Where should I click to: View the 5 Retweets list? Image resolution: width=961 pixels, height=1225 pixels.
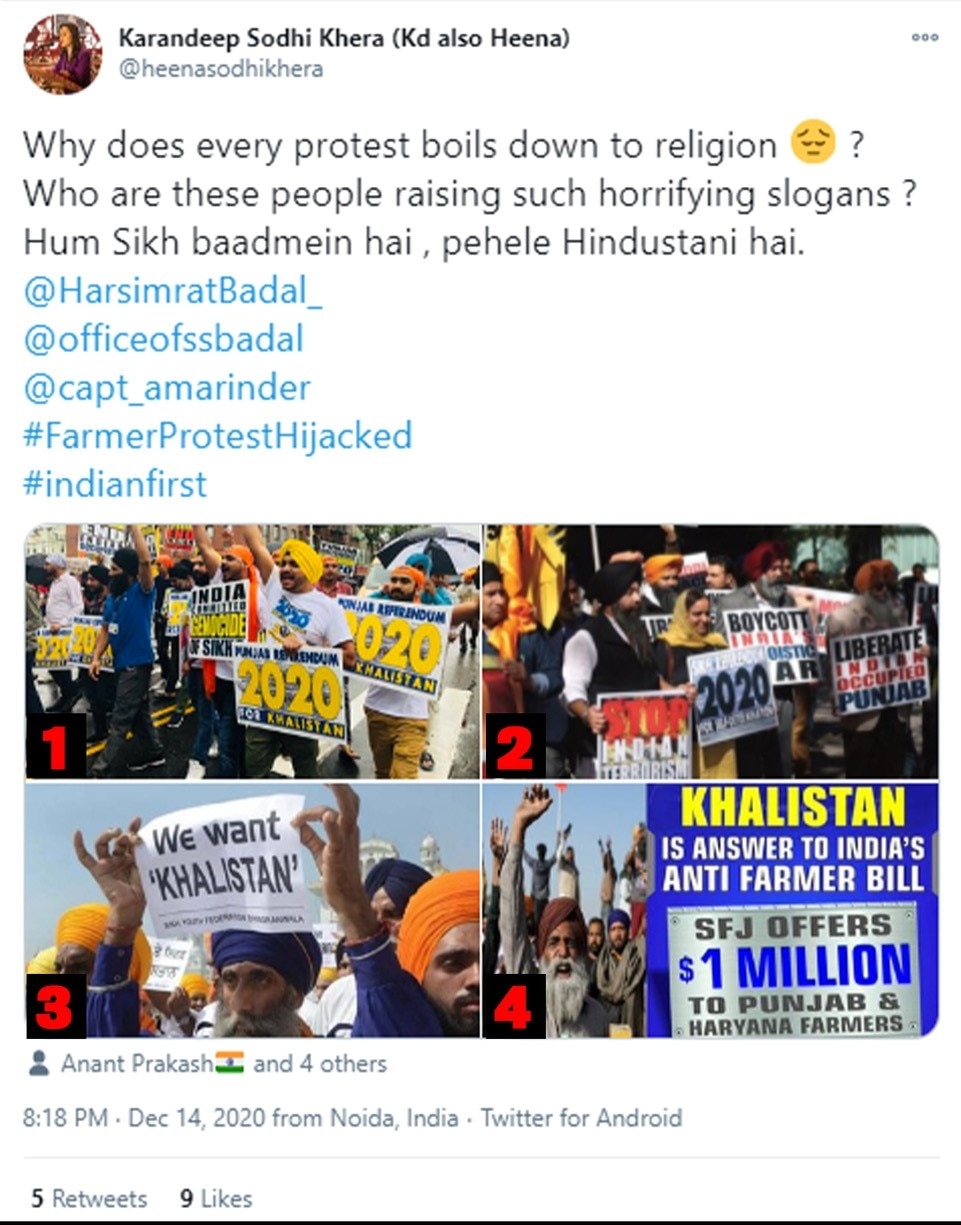pyautogui.click(x=89, y=1198)
